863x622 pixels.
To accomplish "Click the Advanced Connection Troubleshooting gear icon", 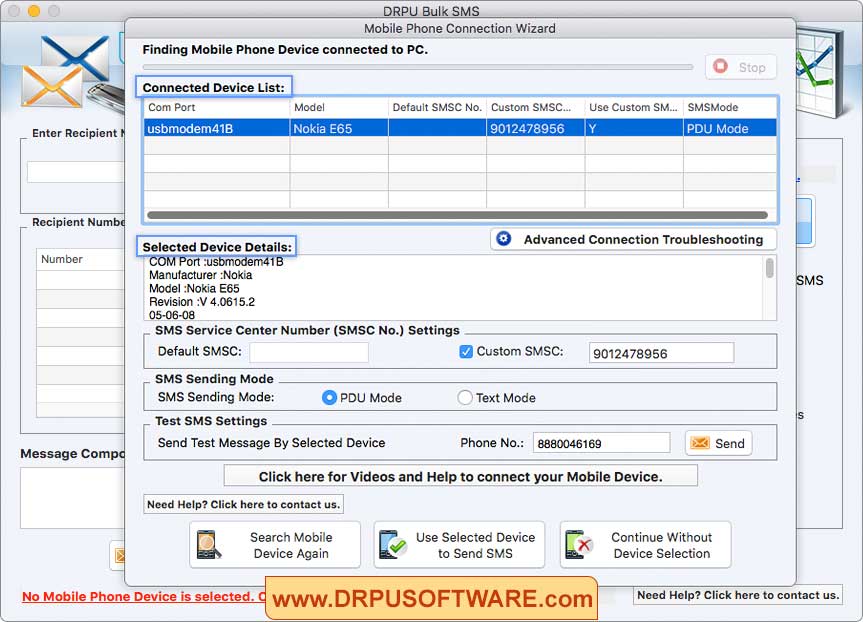I will click(x=504, y=239).
